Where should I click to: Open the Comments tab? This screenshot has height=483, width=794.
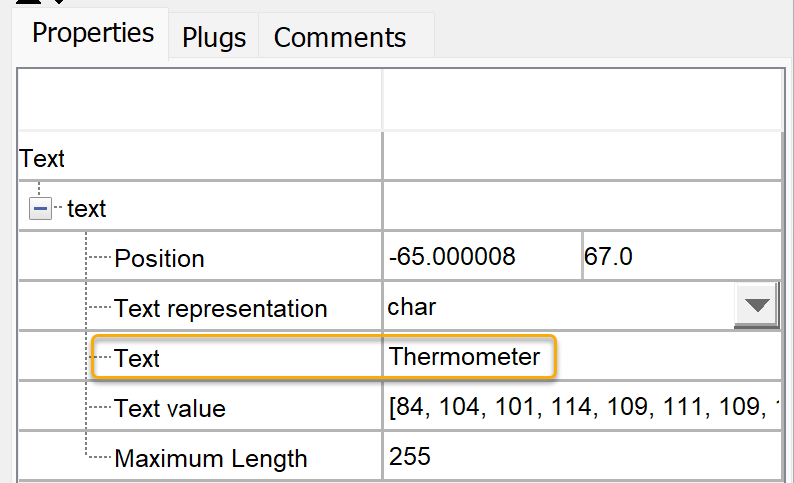pos(340,38)
